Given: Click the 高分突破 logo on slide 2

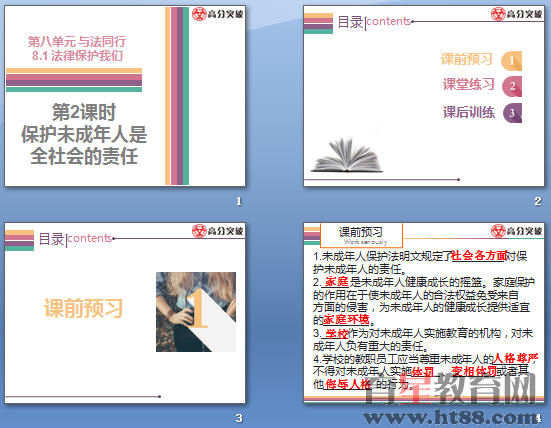Looking at the screenshot, I should 517,14.
